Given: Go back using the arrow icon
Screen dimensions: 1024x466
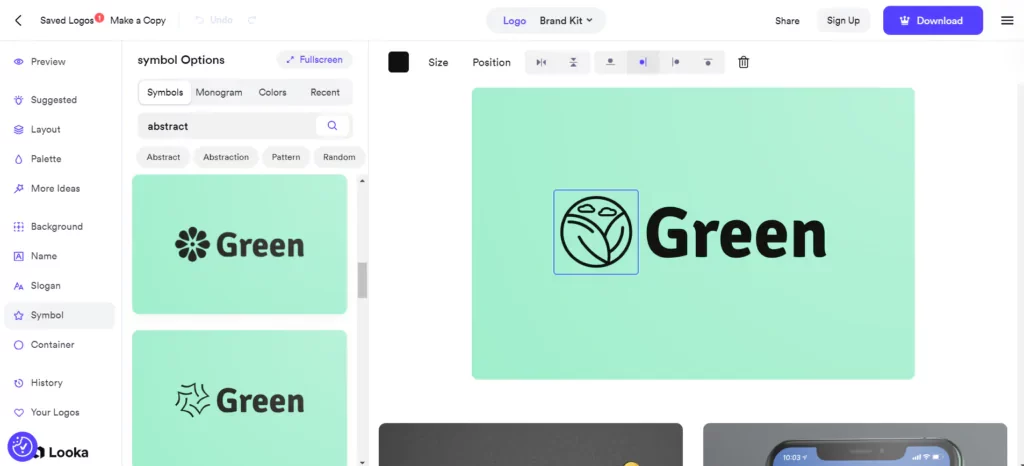Looking at the screenshot, I should pyautogui.click(x=18, y=20).
